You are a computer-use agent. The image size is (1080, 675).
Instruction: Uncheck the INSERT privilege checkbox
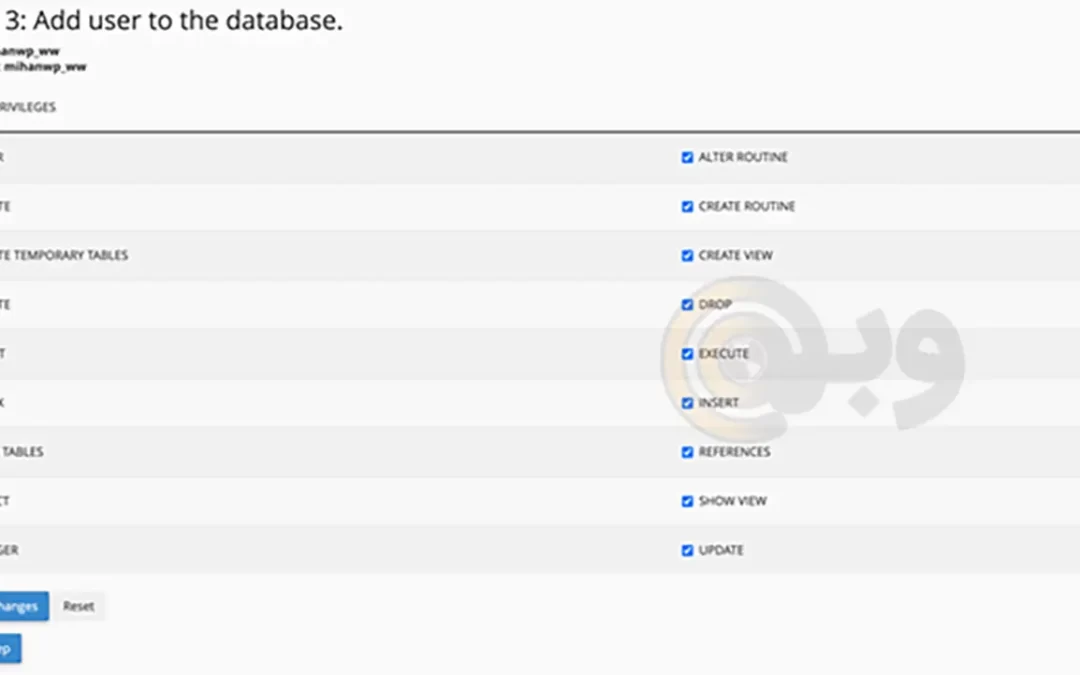pyautogui.click(x=687, y=403)
